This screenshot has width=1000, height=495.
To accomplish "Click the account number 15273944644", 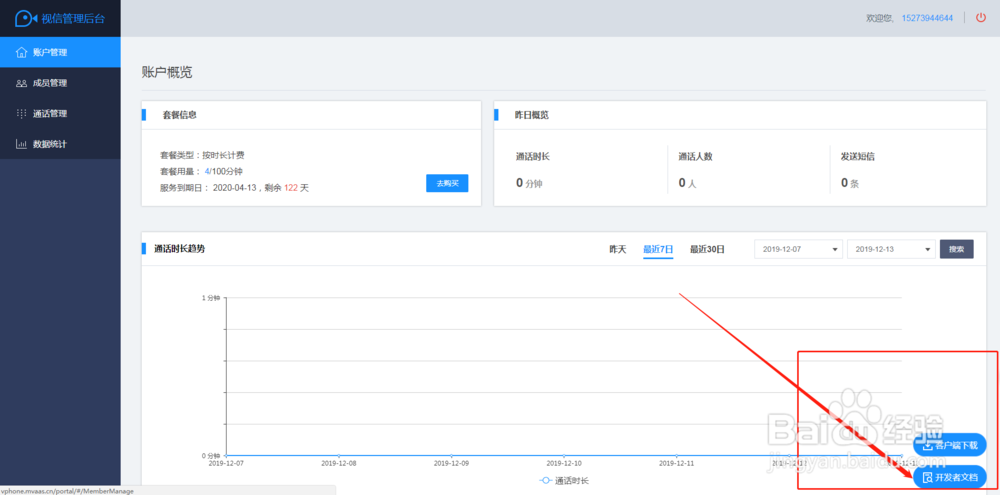I will pyautogui.click(x=927, y=18).
